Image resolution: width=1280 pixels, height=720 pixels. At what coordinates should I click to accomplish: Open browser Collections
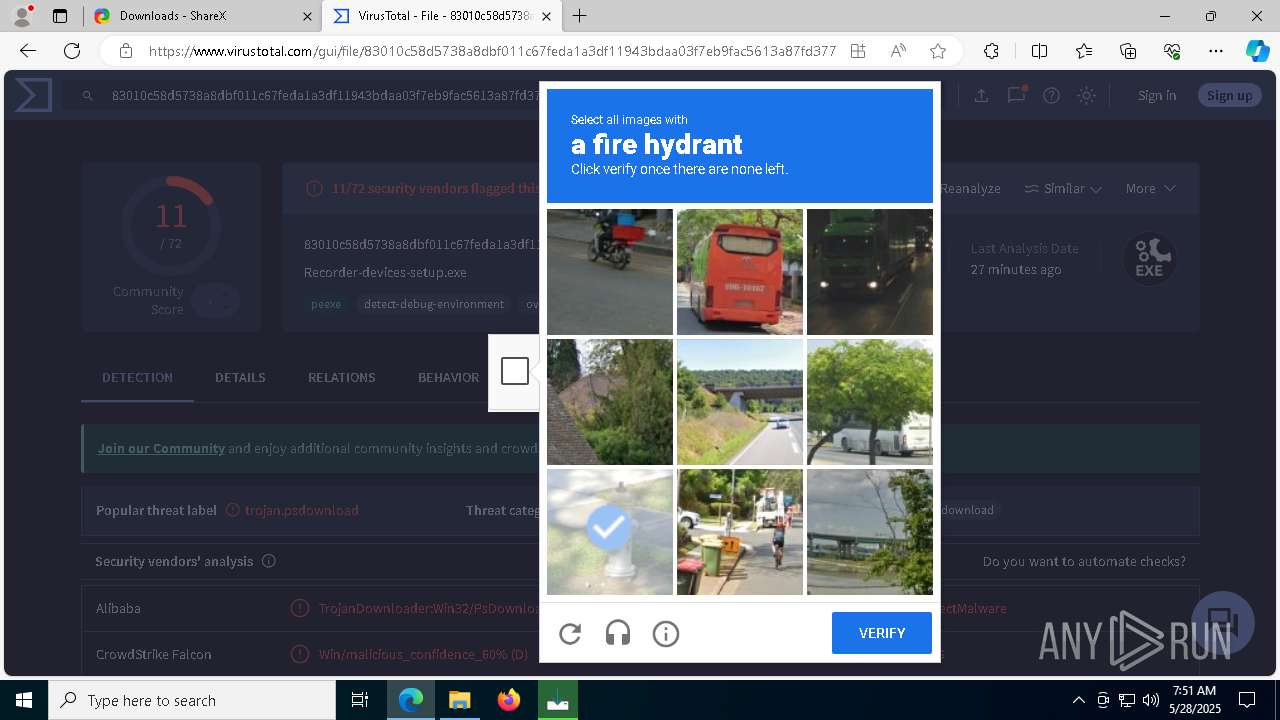(x=1128, y=51)
